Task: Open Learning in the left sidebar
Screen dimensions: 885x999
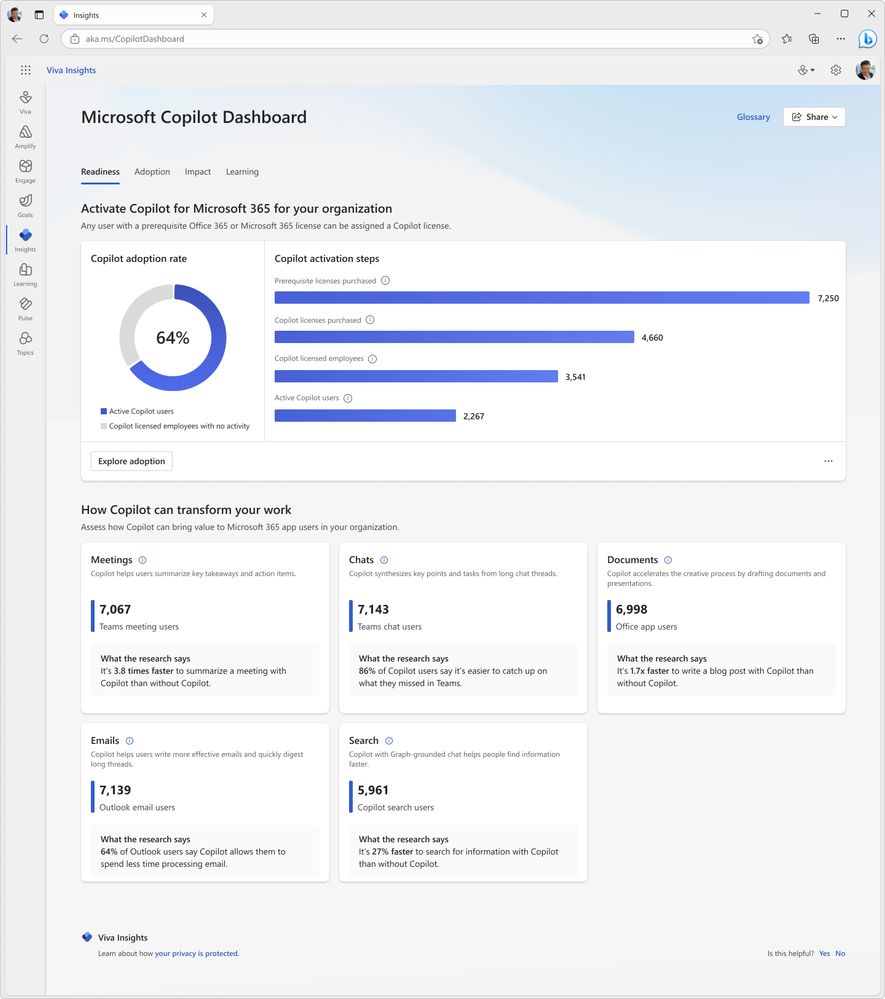Action: (25, 274)
